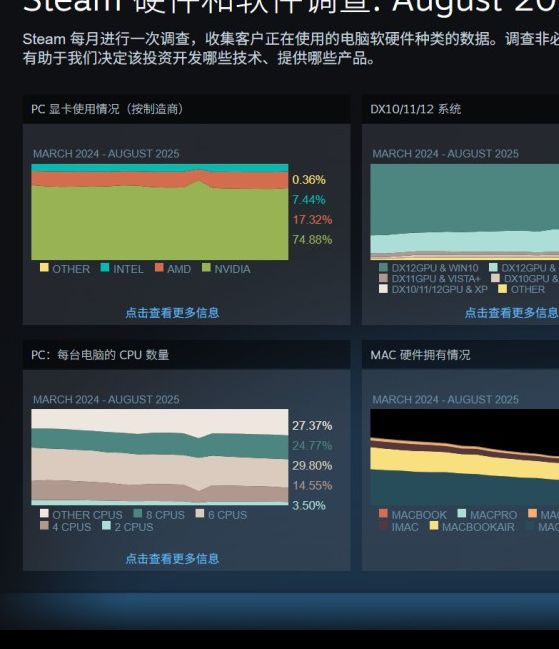Select the DX11GPU & VISTA+ legend swatch
The width and height of the screenshot is (559, 649).
coord(383,278)
